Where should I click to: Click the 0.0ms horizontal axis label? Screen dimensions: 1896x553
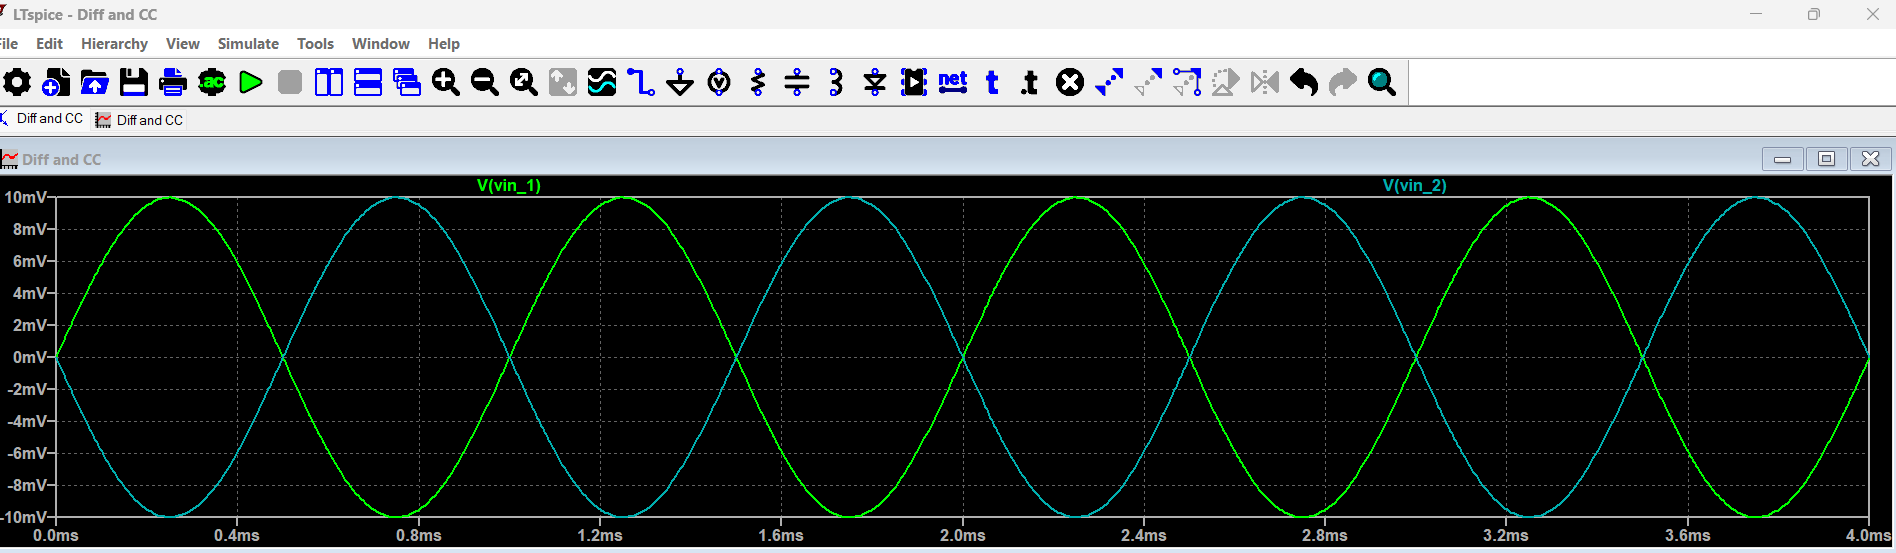(x=56, y=536)
